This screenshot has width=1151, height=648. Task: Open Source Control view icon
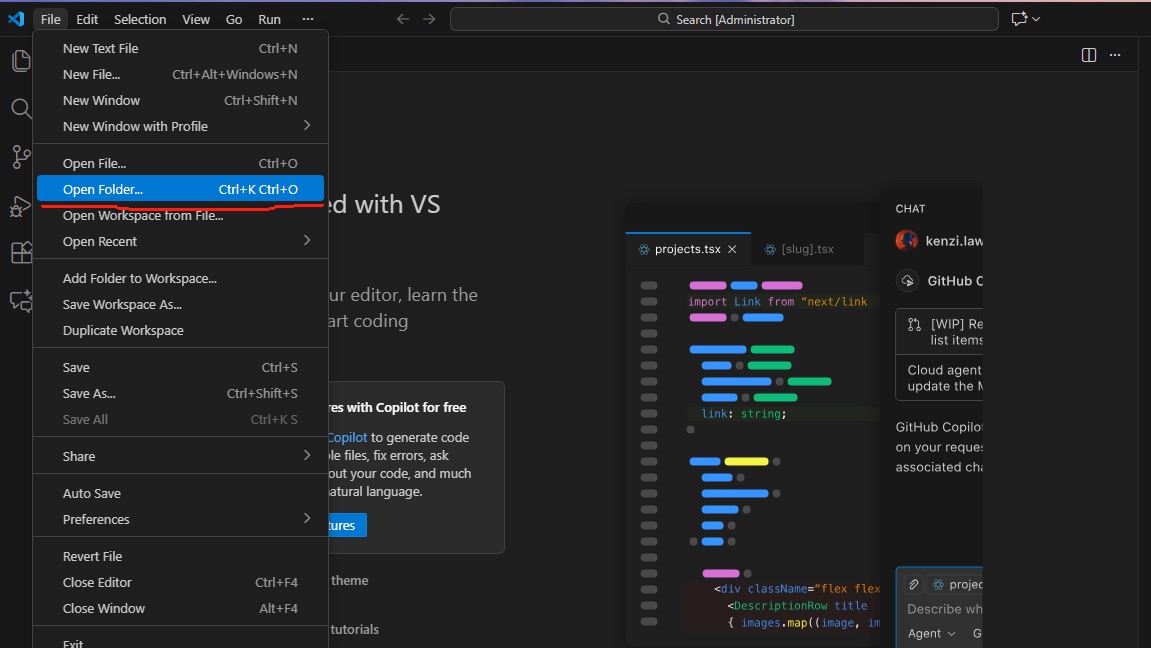[x=21, y=156]
